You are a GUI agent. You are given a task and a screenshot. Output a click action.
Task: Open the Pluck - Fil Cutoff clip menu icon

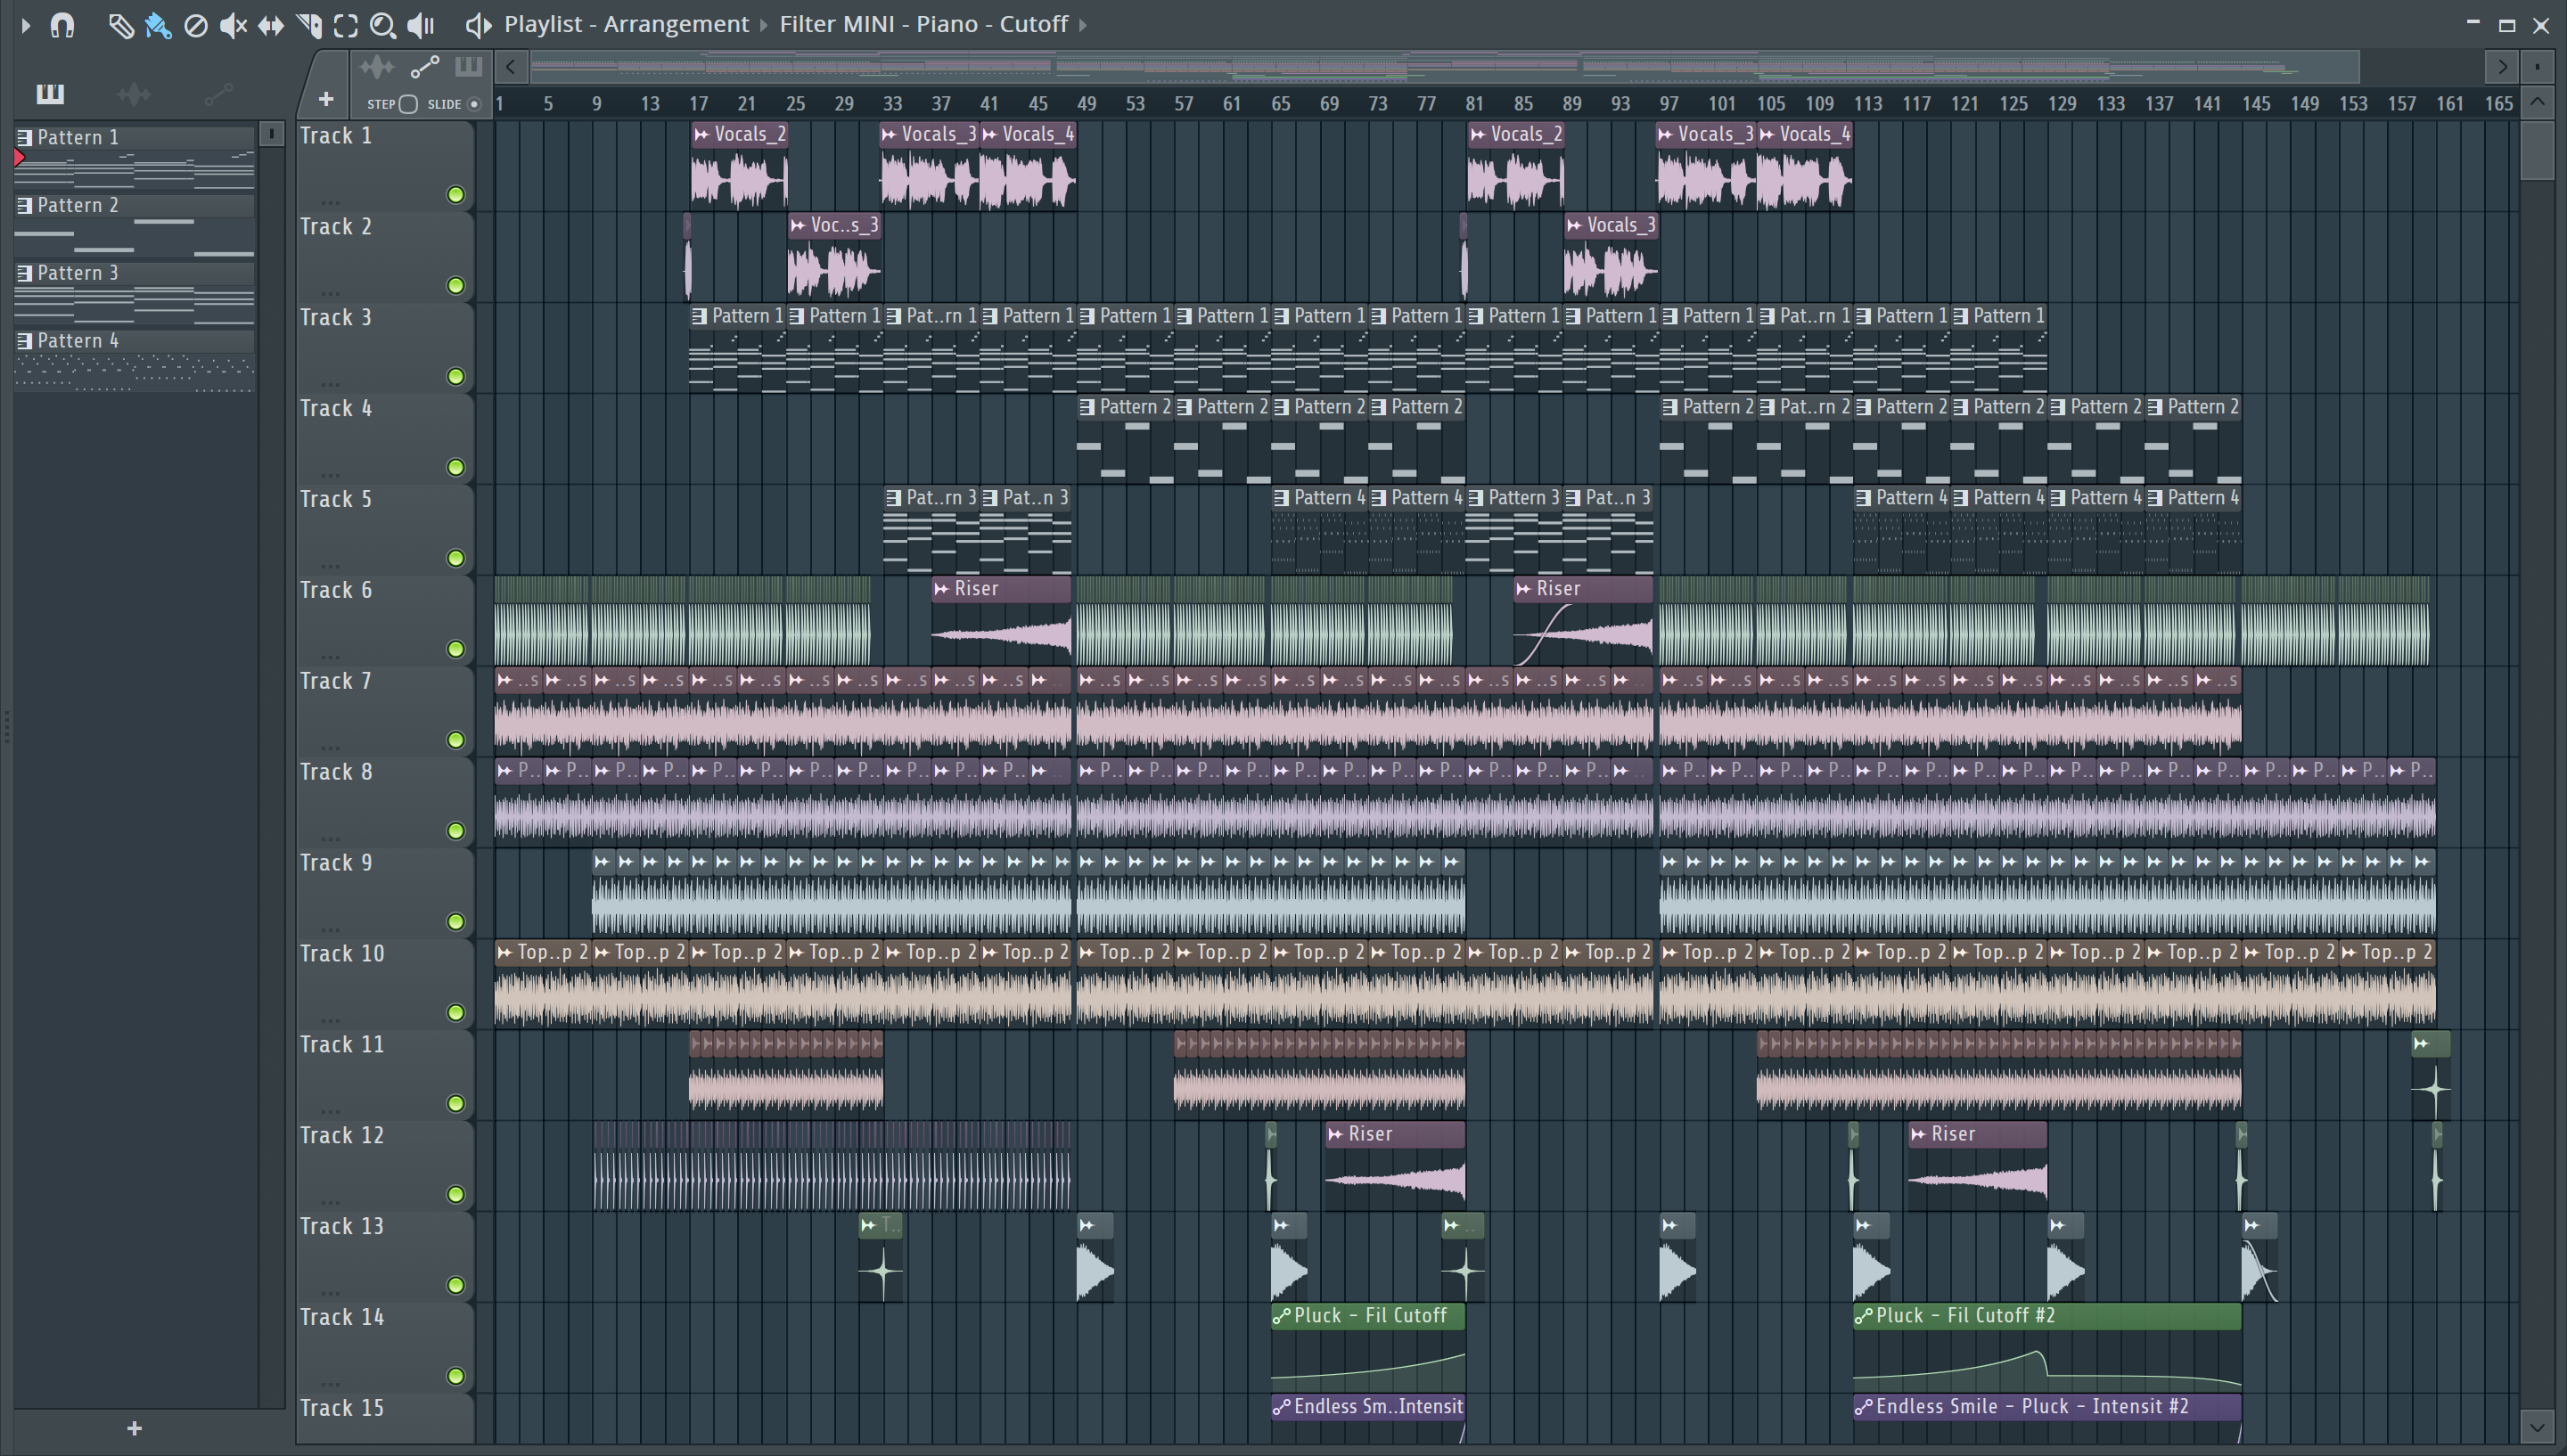tap(1281, 1316)
